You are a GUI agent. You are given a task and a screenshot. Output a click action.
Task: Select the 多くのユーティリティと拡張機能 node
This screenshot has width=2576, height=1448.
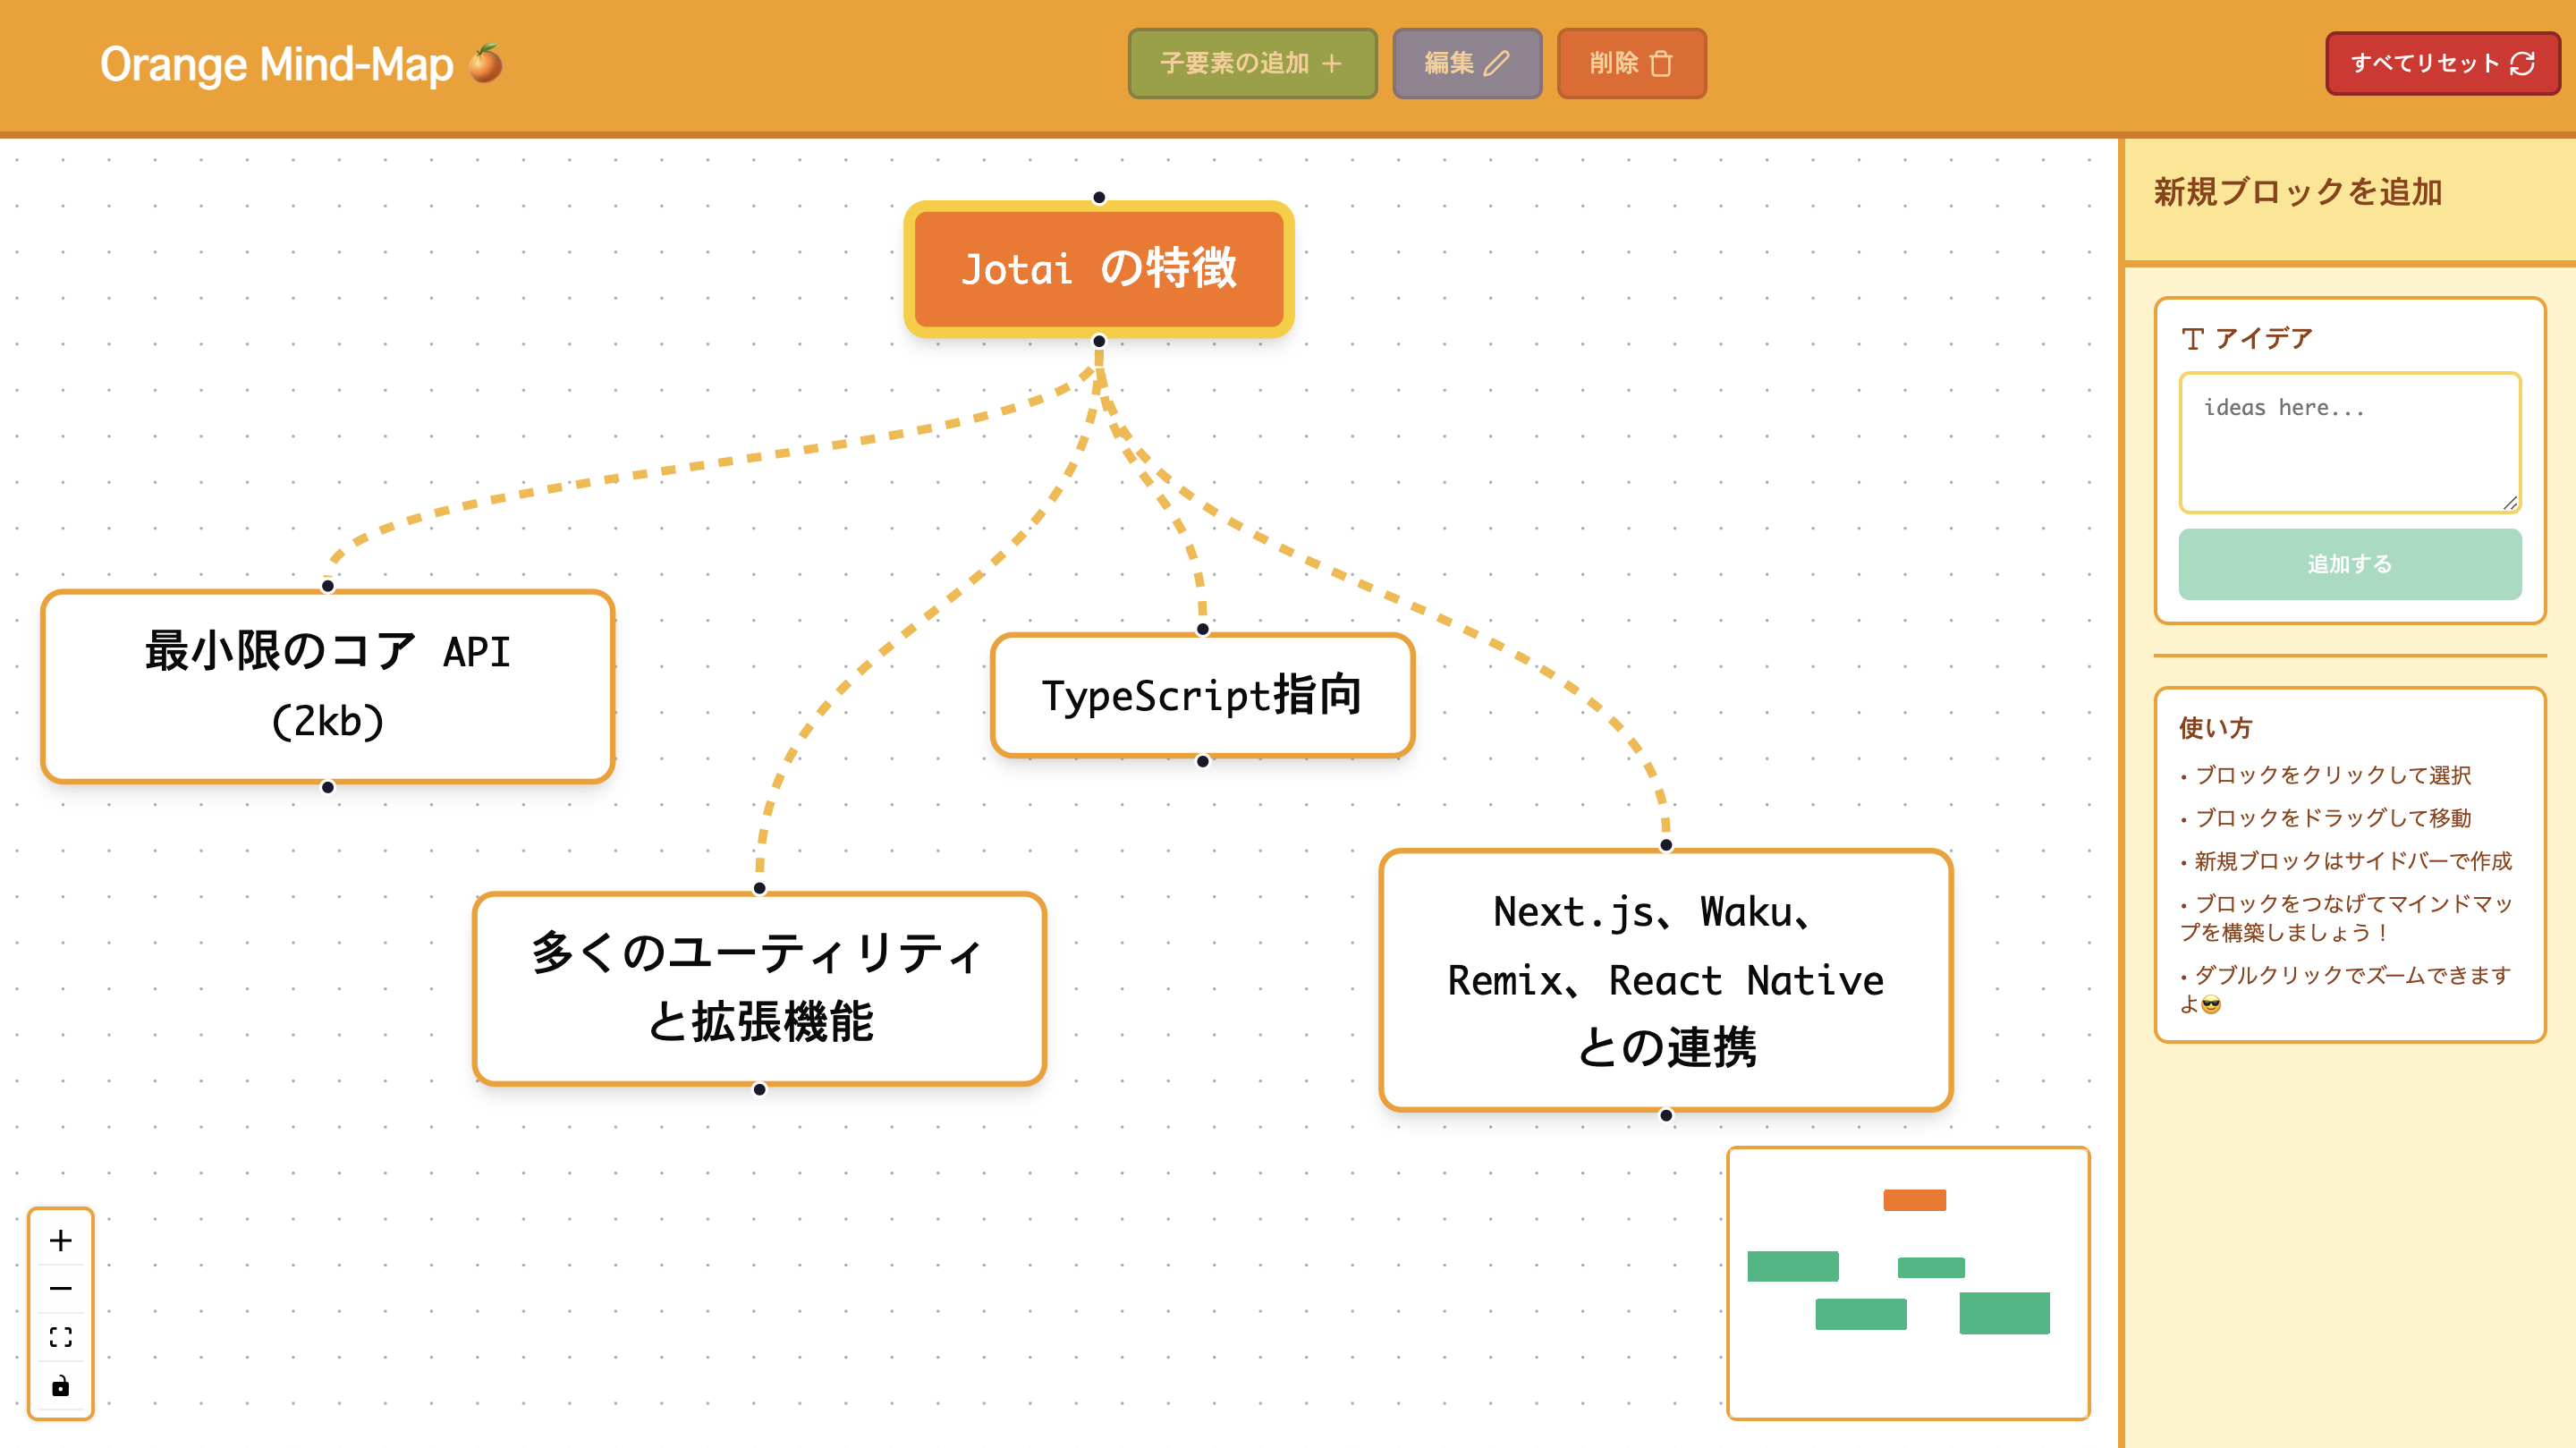click(x=759, y=988)
